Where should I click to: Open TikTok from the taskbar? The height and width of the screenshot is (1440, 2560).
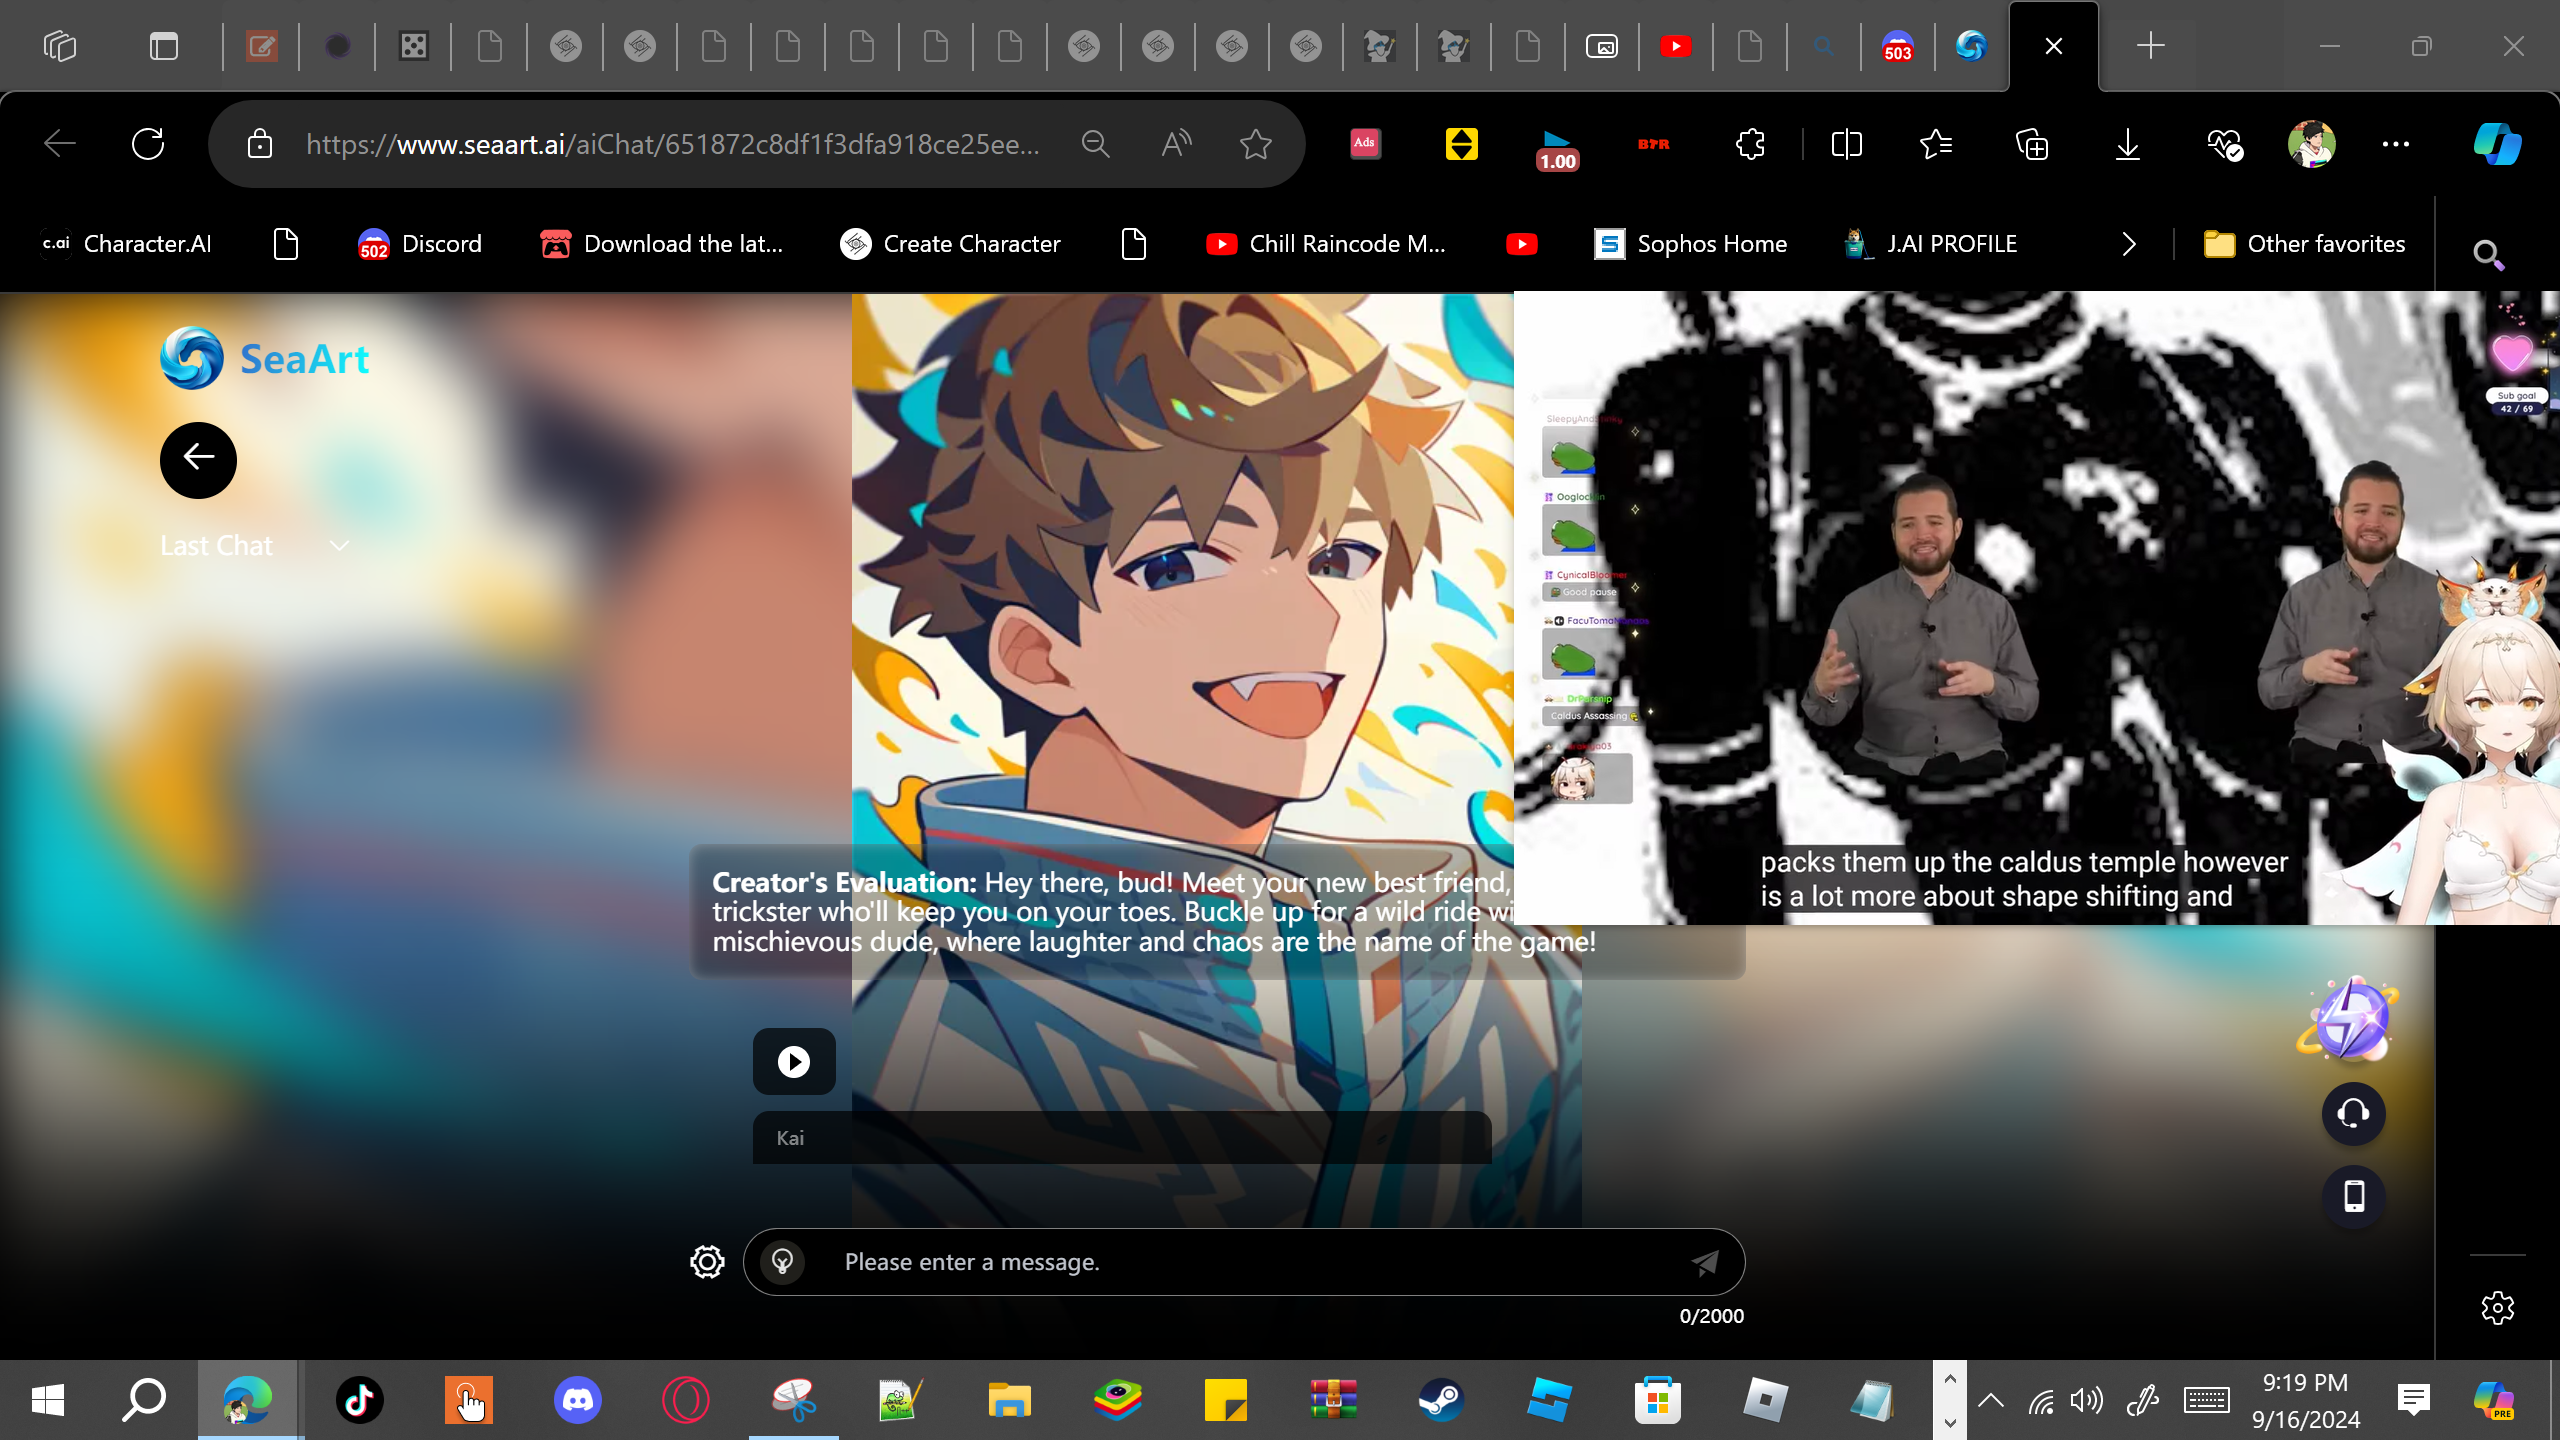click(360, 1400)
